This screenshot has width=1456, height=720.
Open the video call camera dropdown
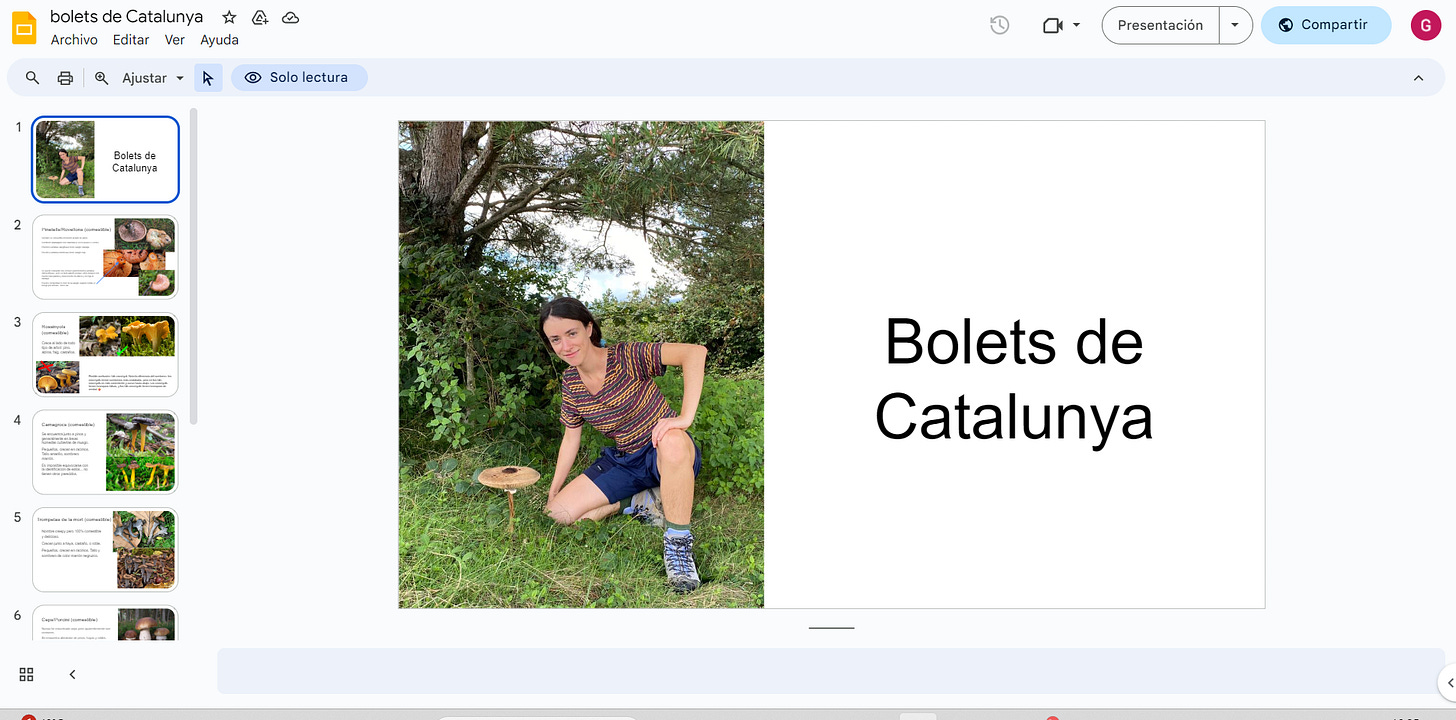click(1062, 25)
